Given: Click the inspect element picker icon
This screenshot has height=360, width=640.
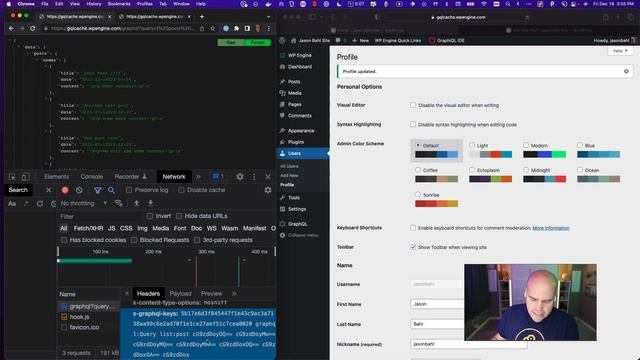Looking at the screenshot, I should 12,177.
